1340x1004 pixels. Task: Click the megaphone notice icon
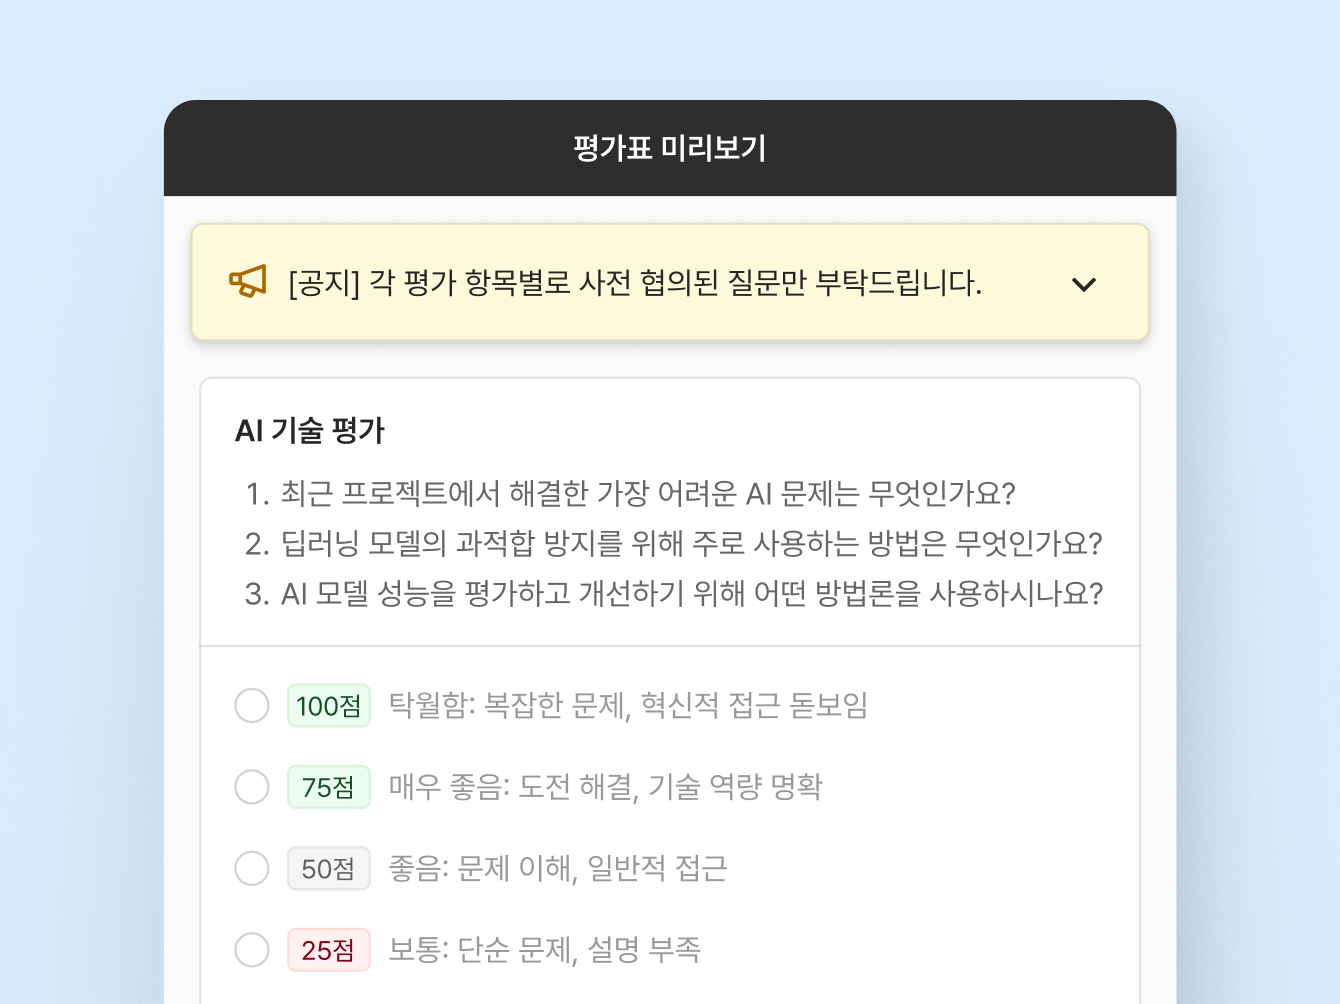tap(248, 282)
